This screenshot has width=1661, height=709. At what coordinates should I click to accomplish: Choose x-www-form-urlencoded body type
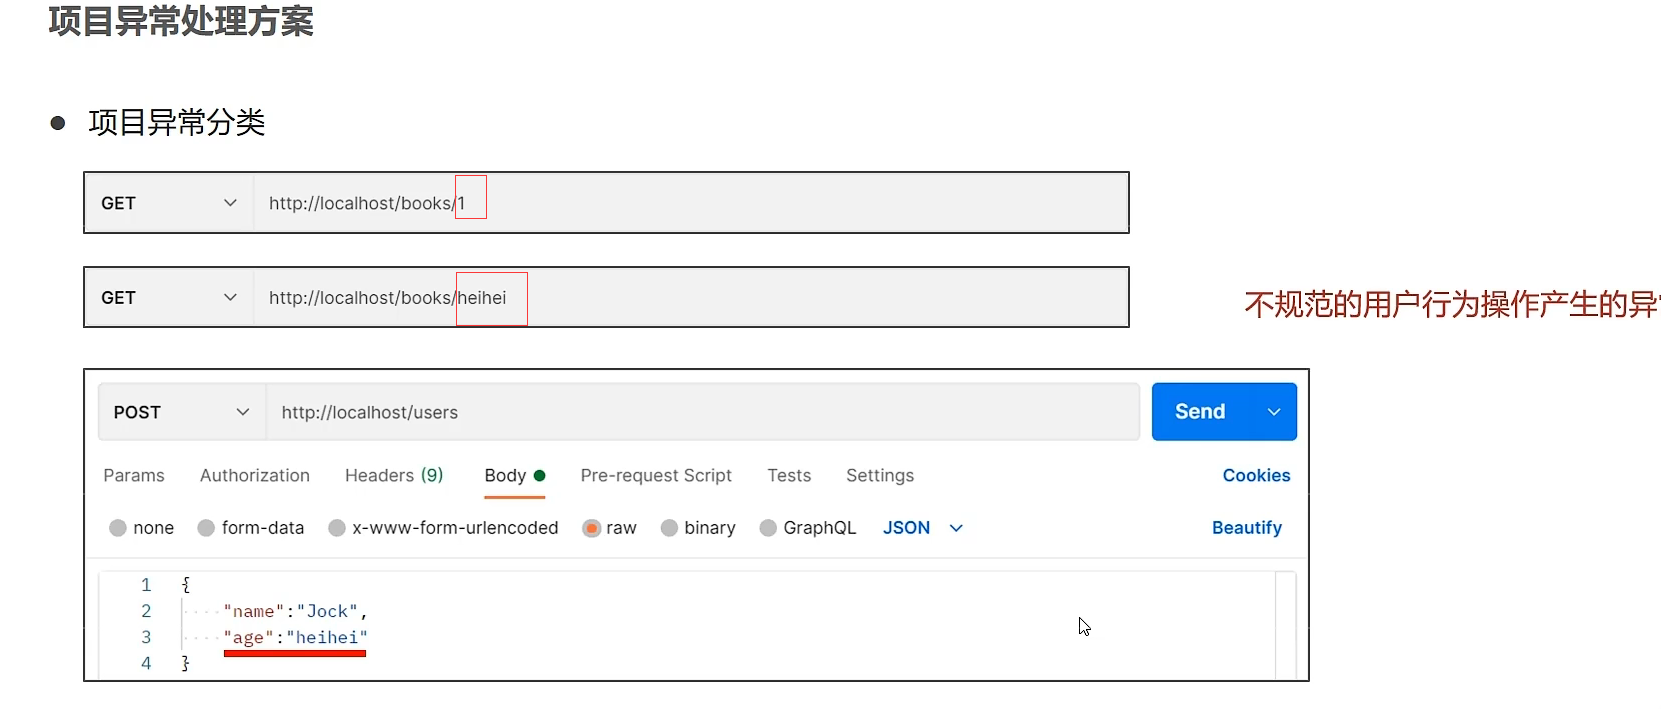[337, 528]
